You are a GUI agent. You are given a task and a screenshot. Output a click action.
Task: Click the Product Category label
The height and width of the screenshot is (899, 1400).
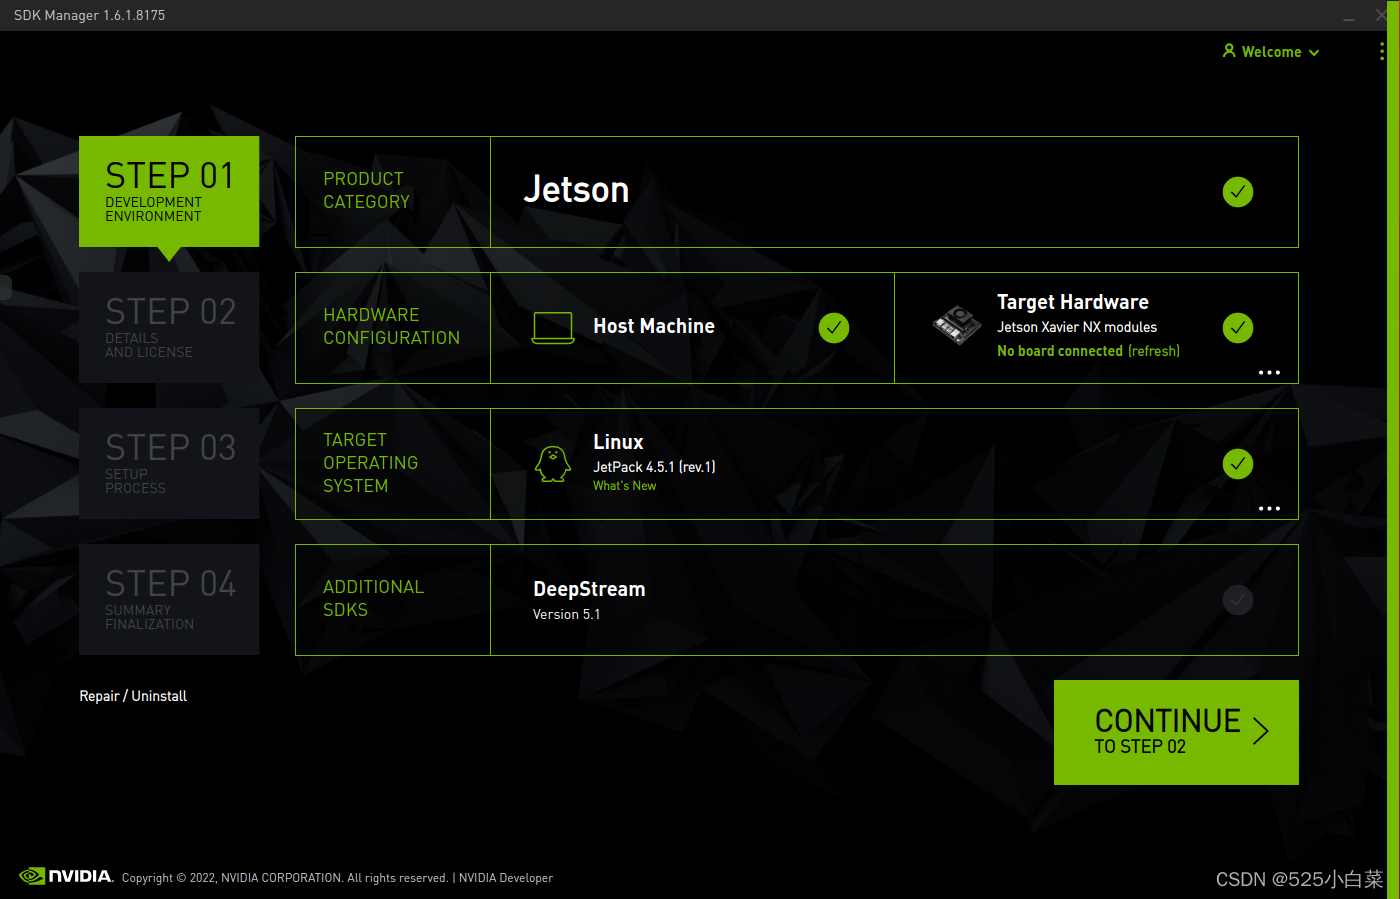pyautogui.click(x=366, y=190)
